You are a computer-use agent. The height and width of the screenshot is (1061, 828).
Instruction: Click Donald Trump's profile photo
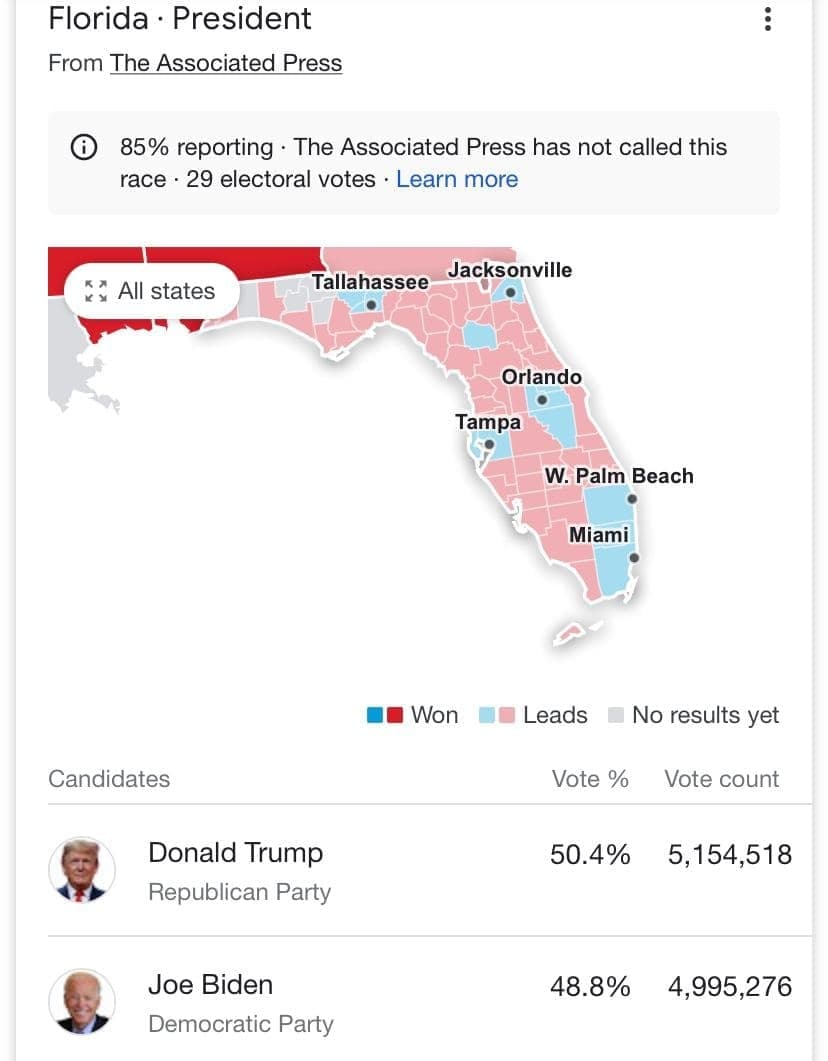click(82, 870)
